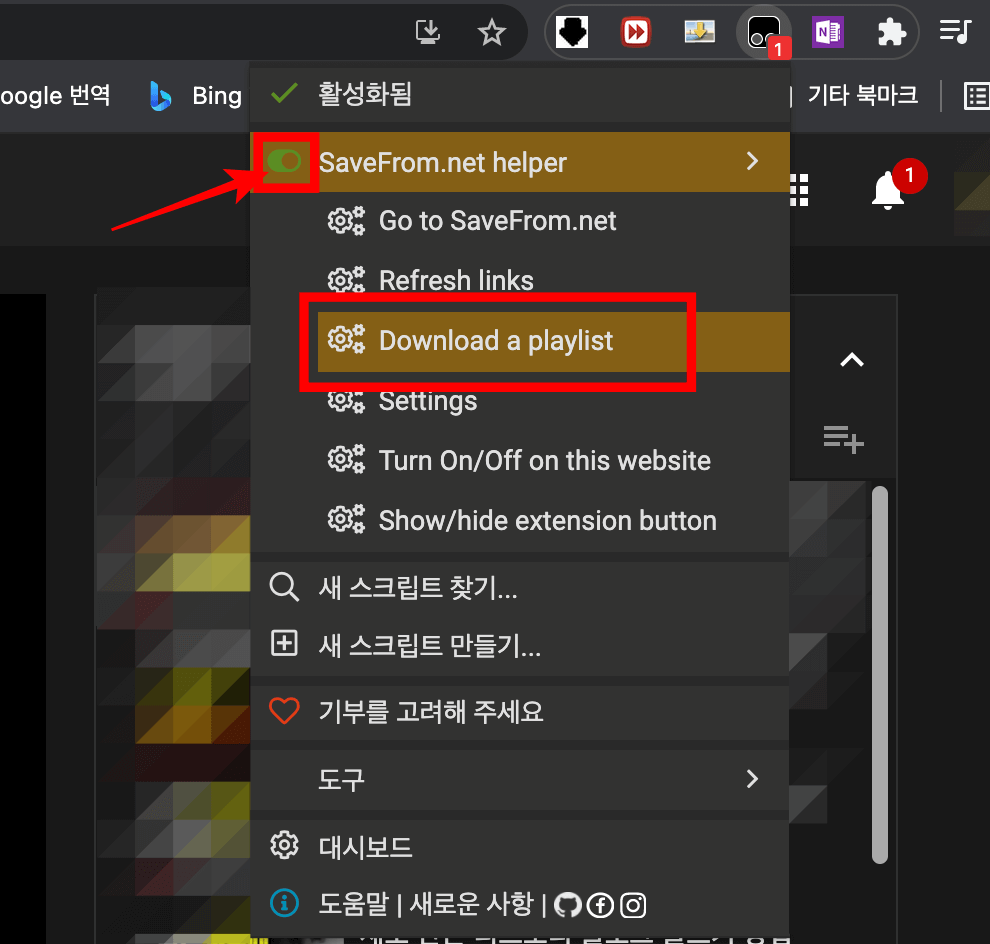
Task: Click the gear icon beside Turn On/Off on this website
Action: pyautogui.click(x=346, y=461)
